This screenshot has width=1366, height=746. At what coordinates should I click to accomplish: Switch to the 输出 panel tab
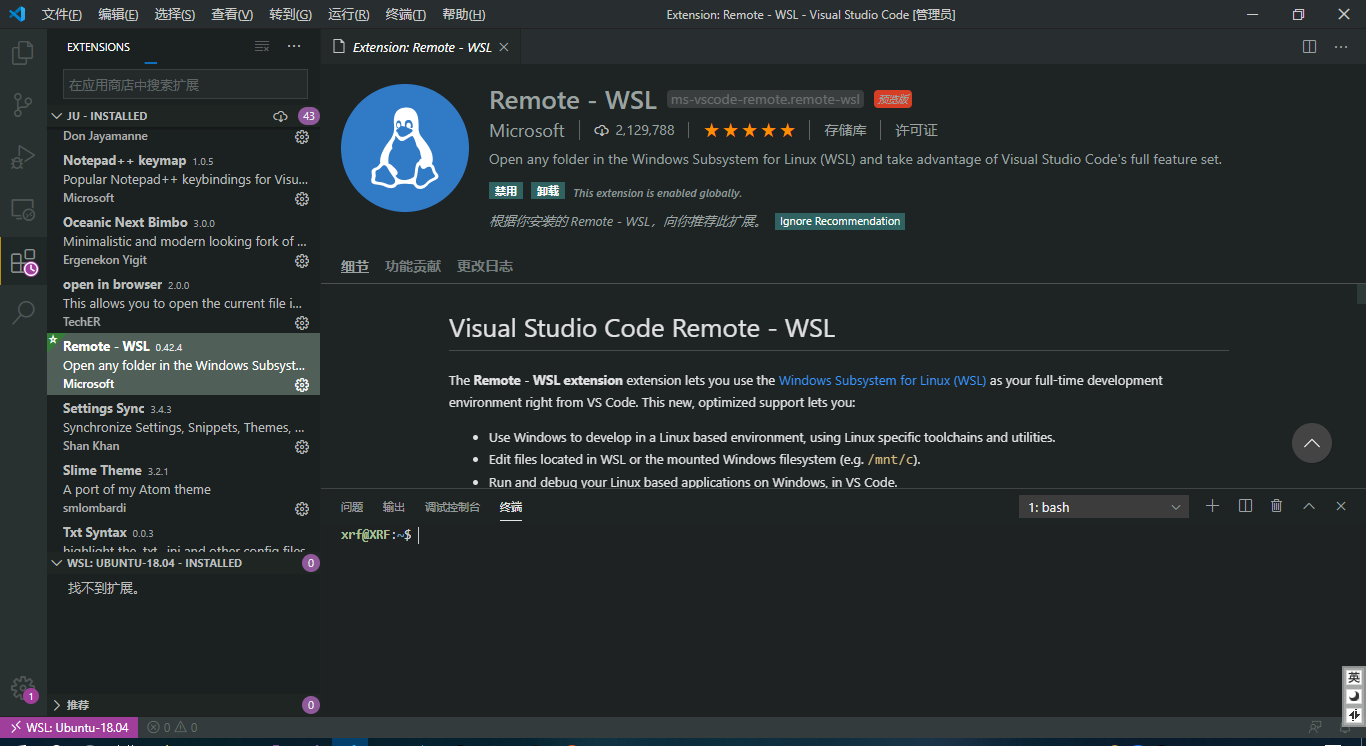pyautogui.click(x=394, y=507)
